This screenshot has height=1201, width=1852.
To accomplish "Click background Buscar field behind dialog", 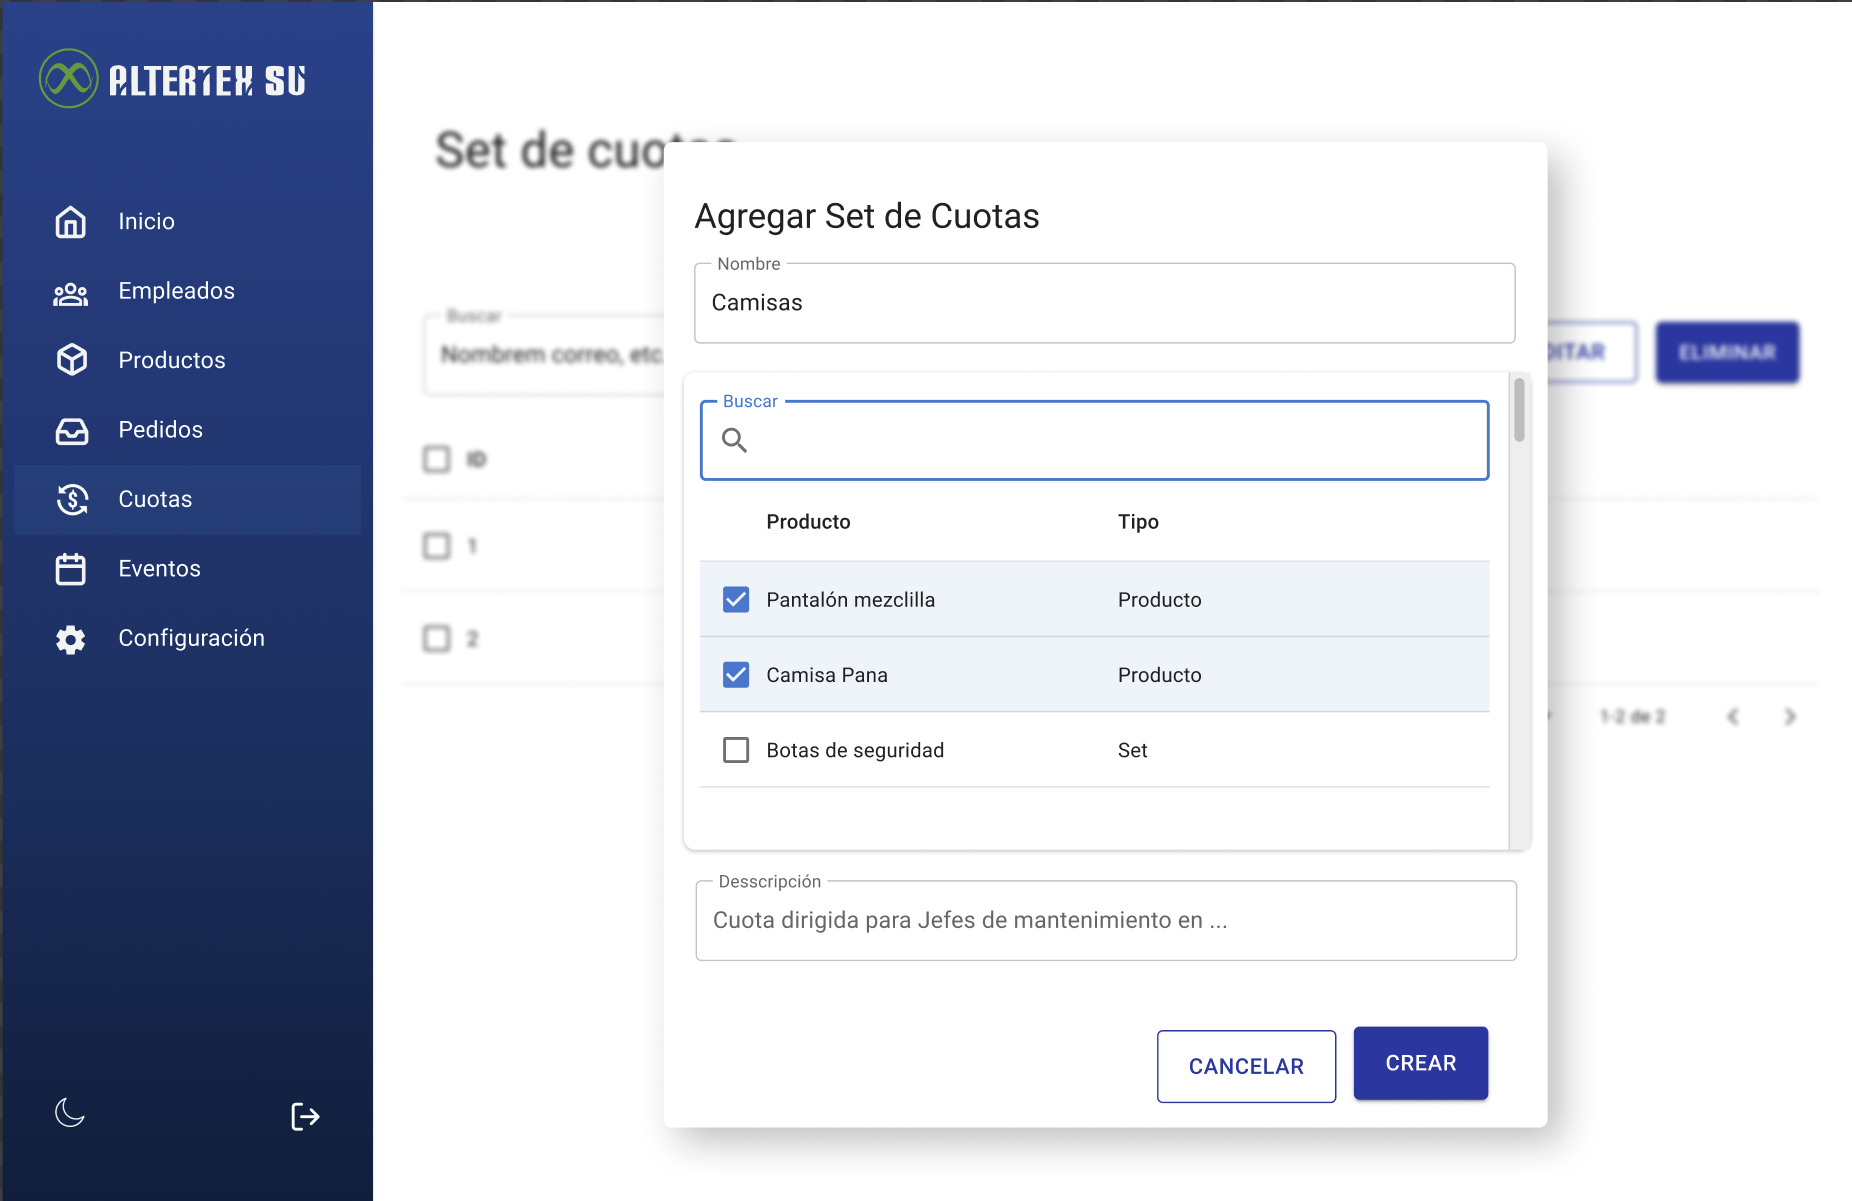I will click(x=544, y=354).
